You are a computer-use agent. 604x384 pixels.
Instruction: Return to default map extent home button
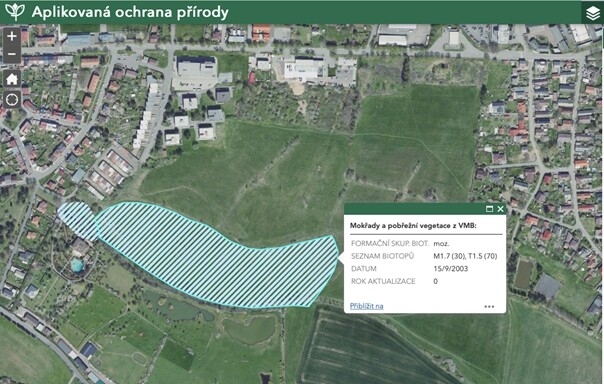click(12, 79)
